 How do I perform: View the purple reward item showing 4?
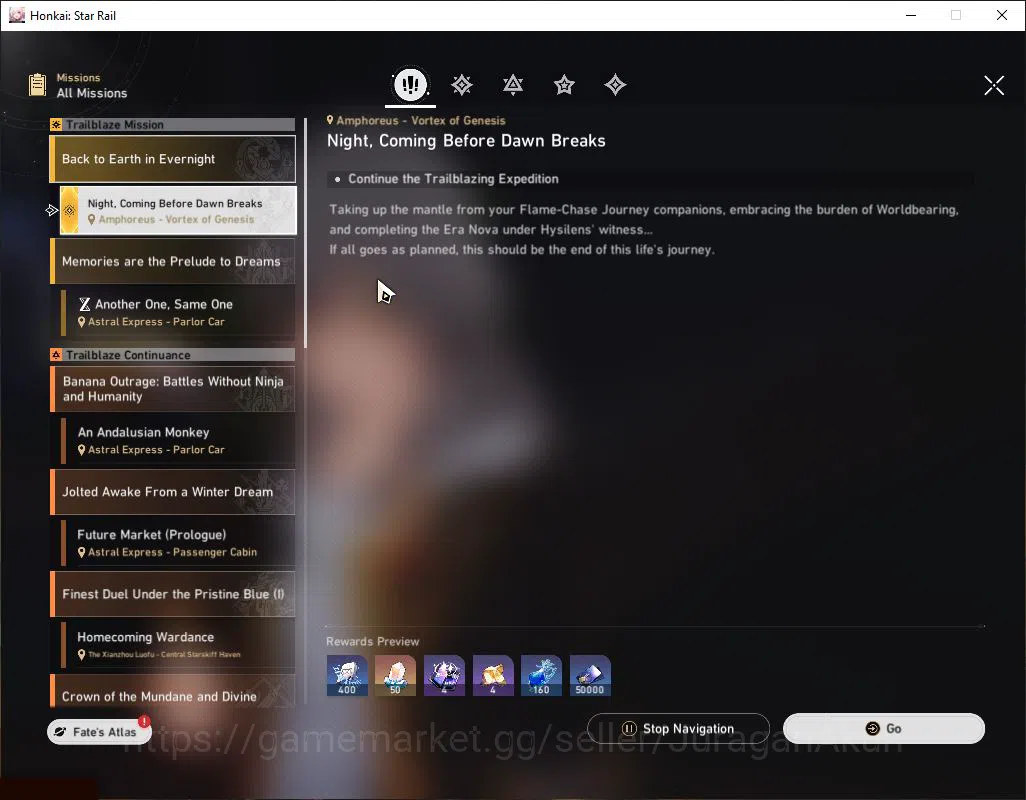click(x=444, y=676)
